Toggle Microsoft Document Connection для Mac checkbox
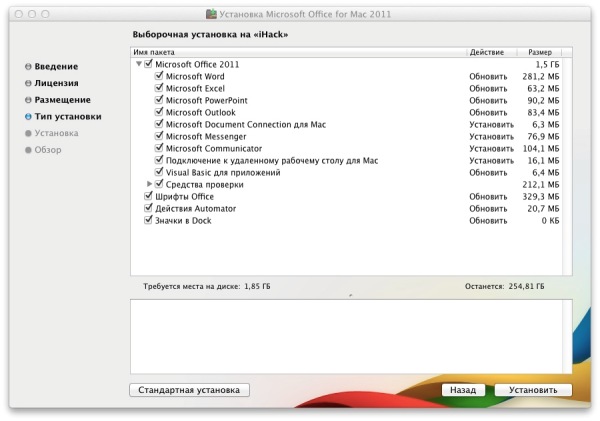600x421 pixels. [159, 124]
